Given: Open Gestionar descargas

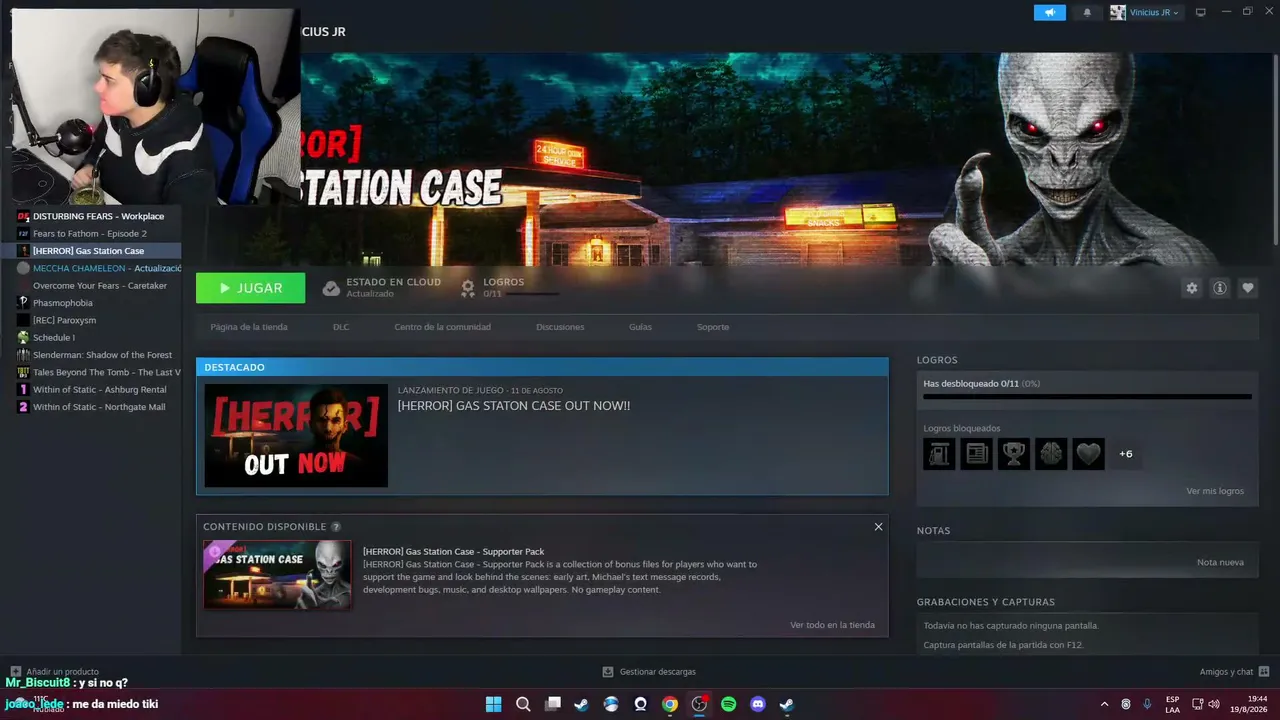Looking at the screenshot, I should (649, 672).
